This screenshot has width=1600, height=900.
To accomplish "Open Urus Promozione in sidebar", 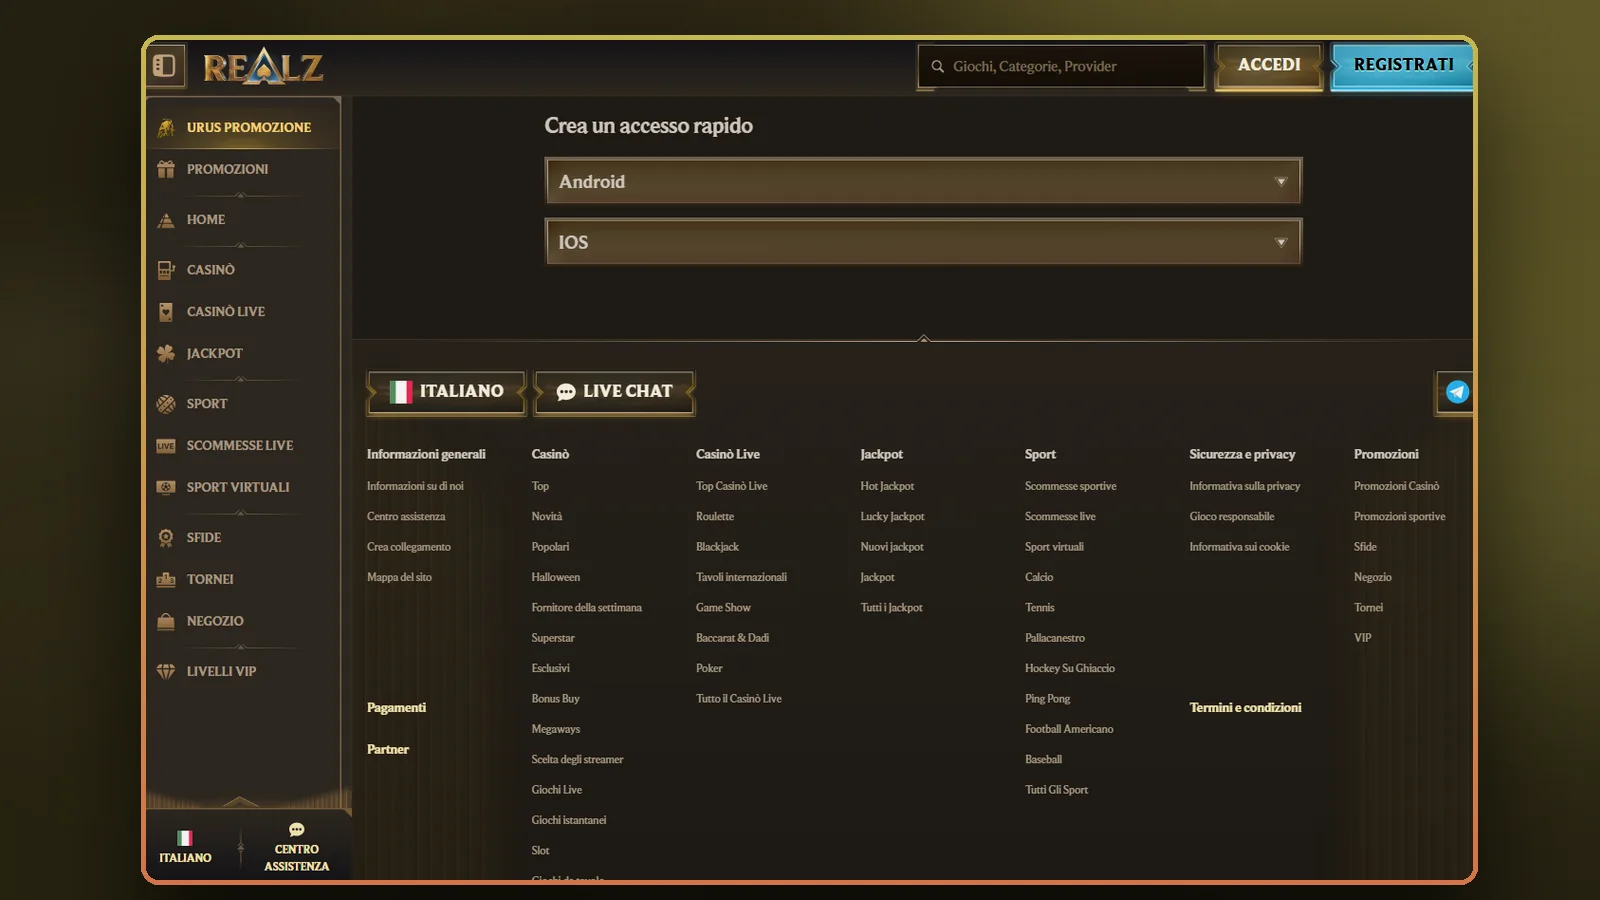I will tap(243, 127).
